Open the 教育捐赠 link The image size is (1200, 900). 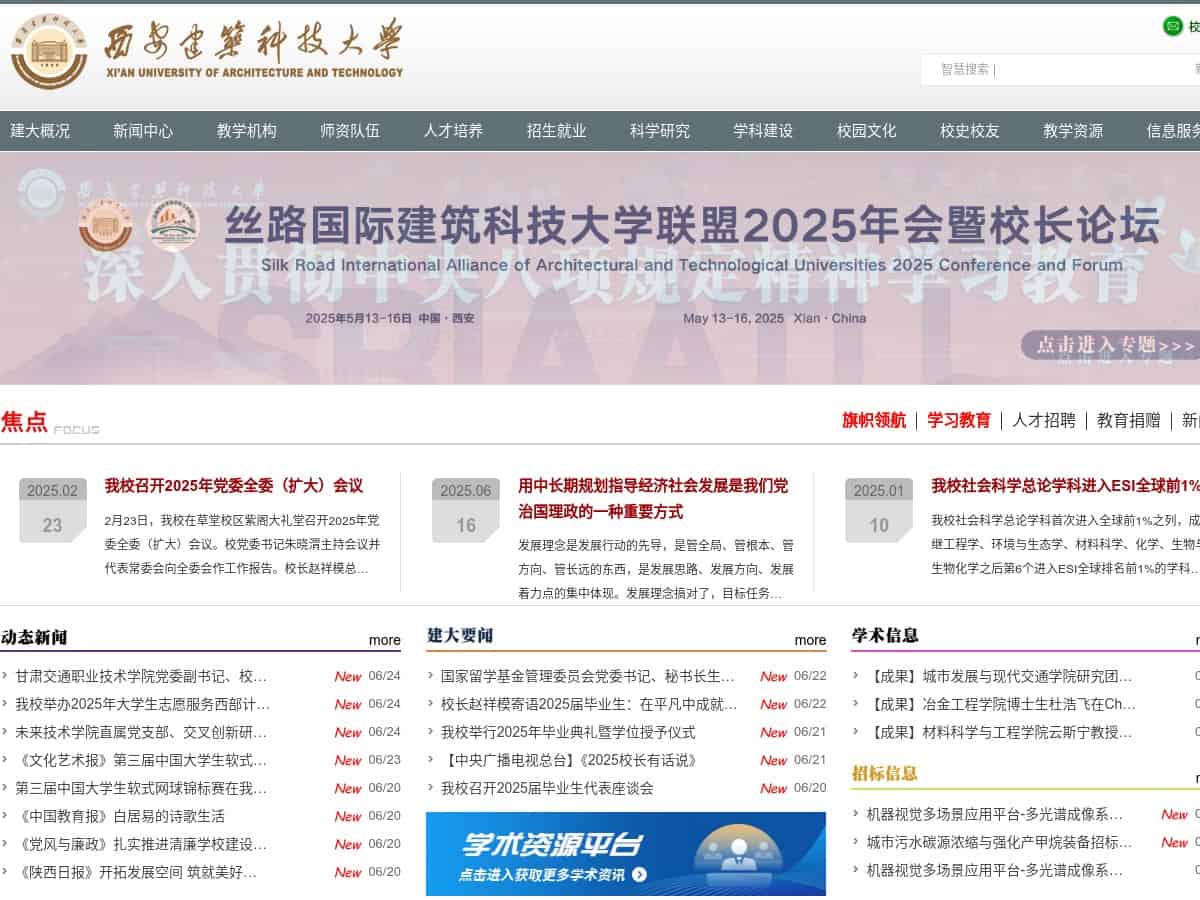pos(1129,420)
